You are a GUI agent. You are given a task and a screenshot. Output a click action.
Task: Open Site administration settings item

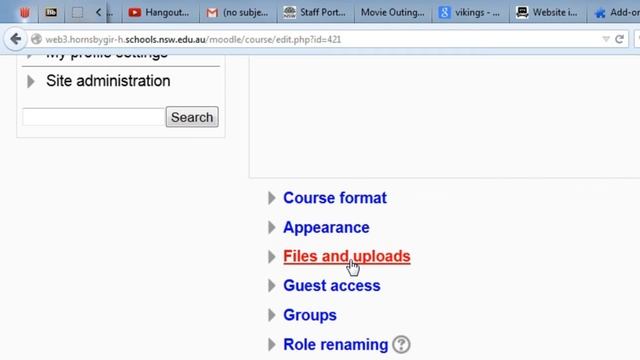[x=108, y=81]
